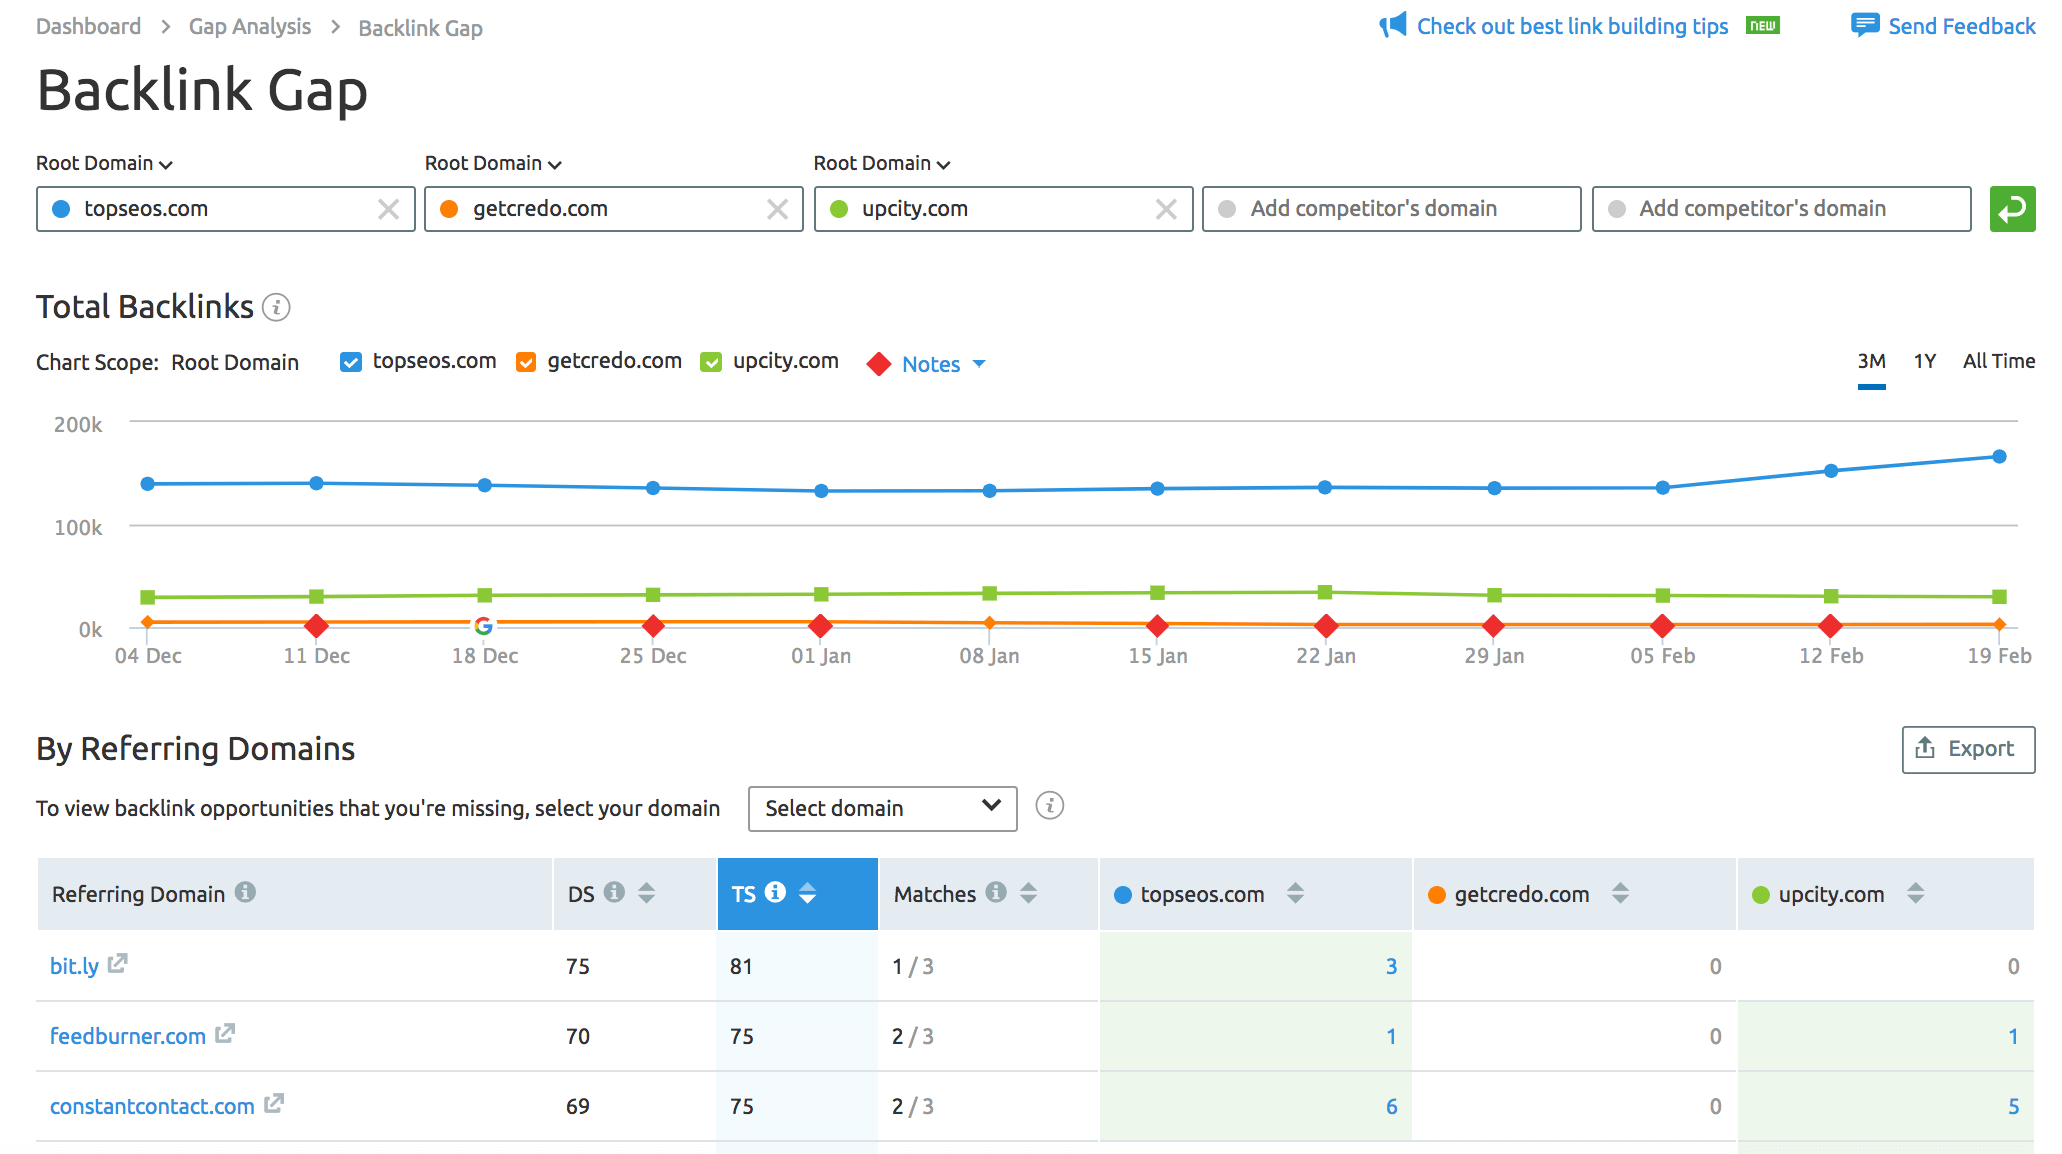The image size is (2062, 1154).
Task: Open Check out best link building tips
Action: click(1572, 26)
